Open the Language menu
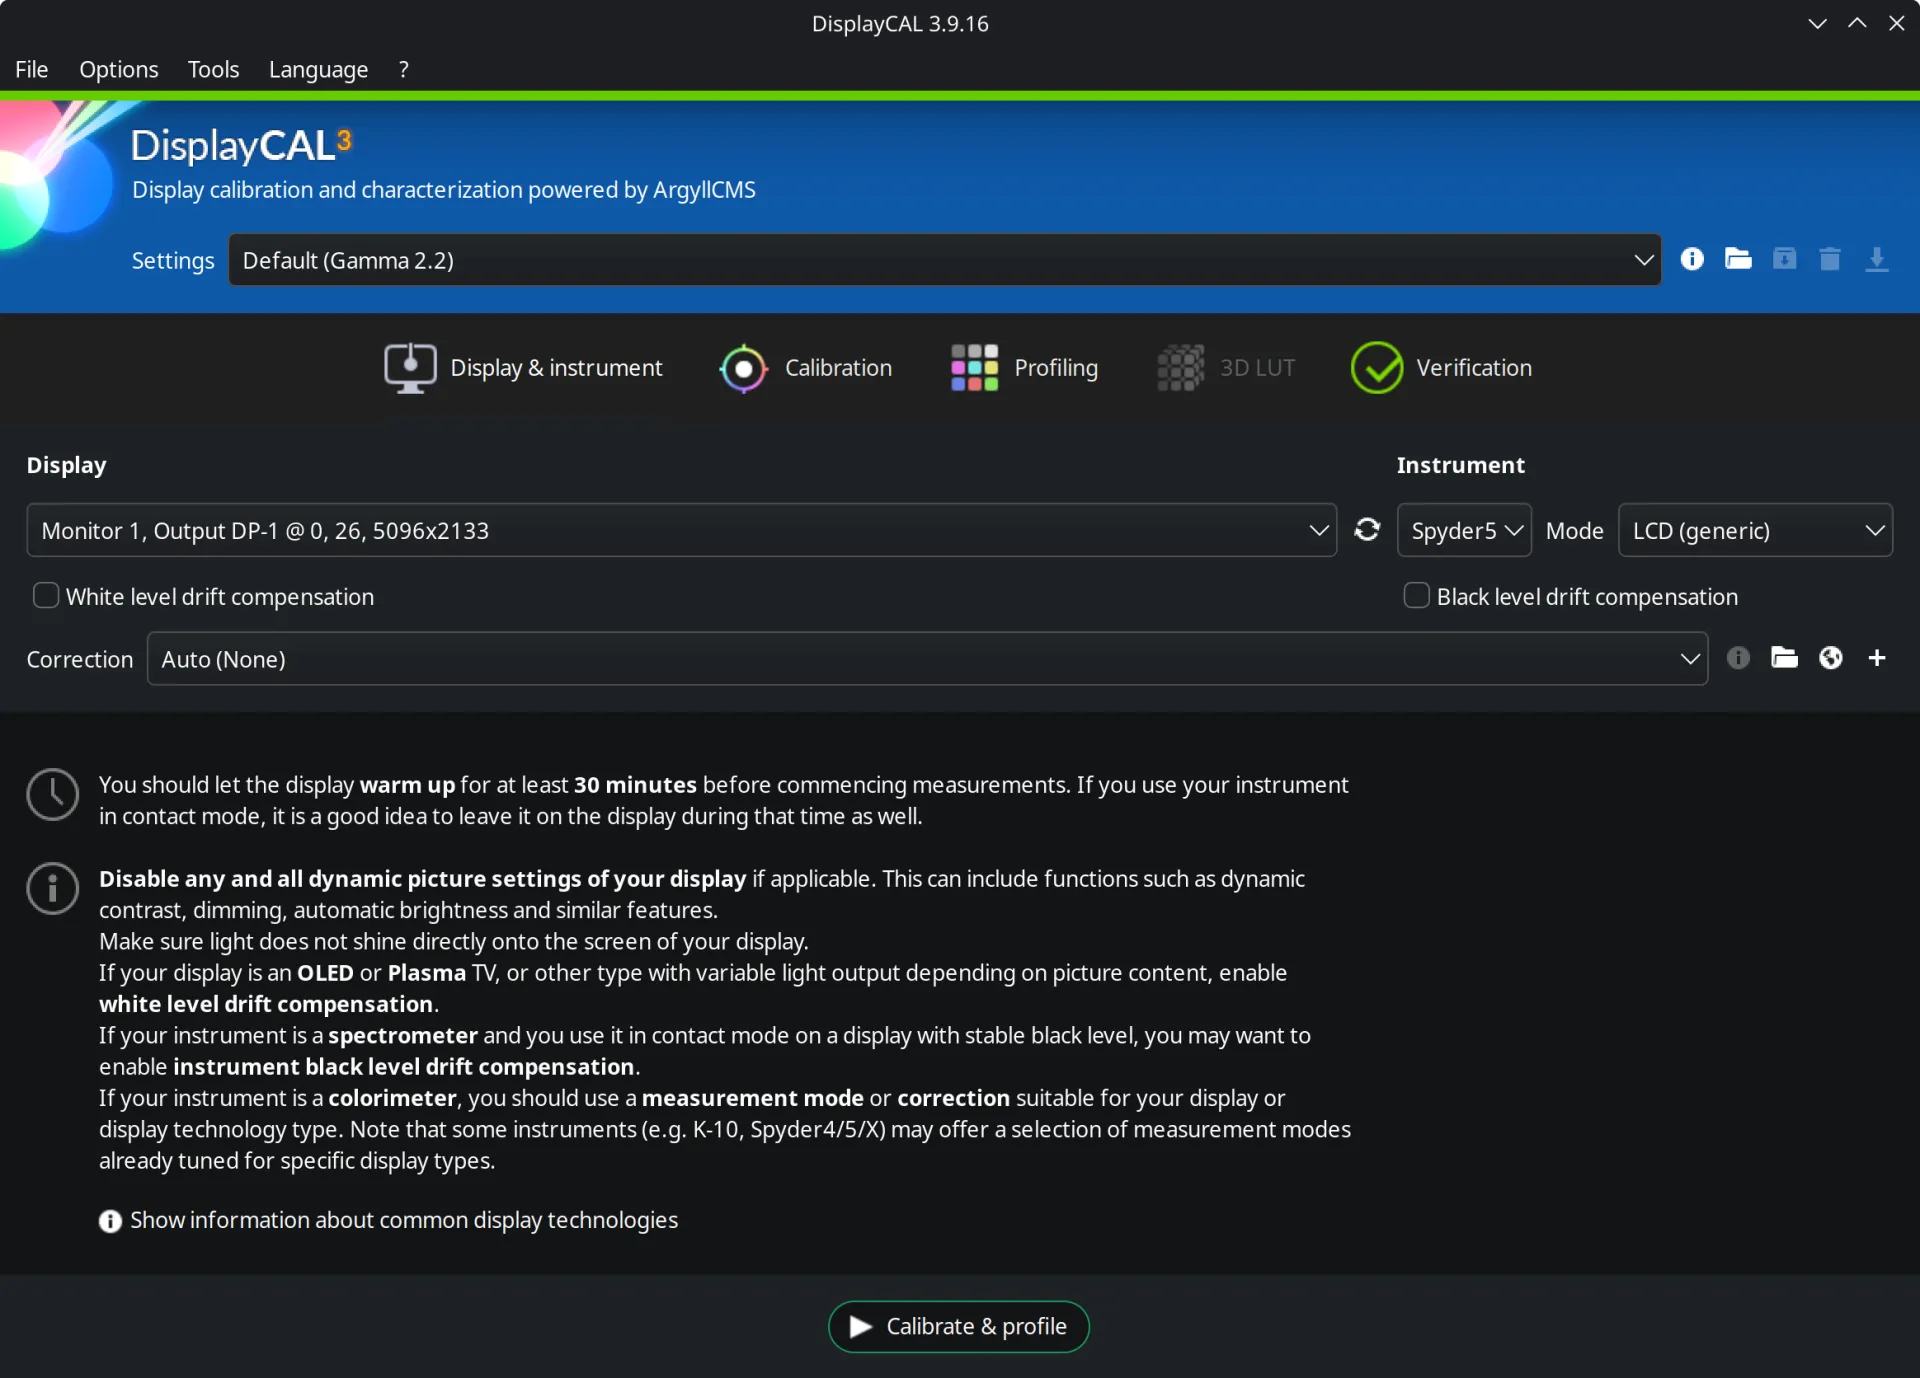The height and width of the screenshot is (1378, 1920). tap(317, 69)
